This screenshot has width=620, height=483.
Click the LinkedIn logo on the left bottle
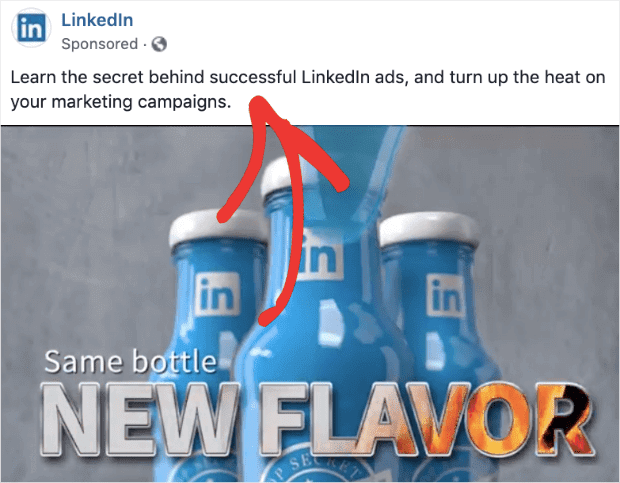pos(217,294)
